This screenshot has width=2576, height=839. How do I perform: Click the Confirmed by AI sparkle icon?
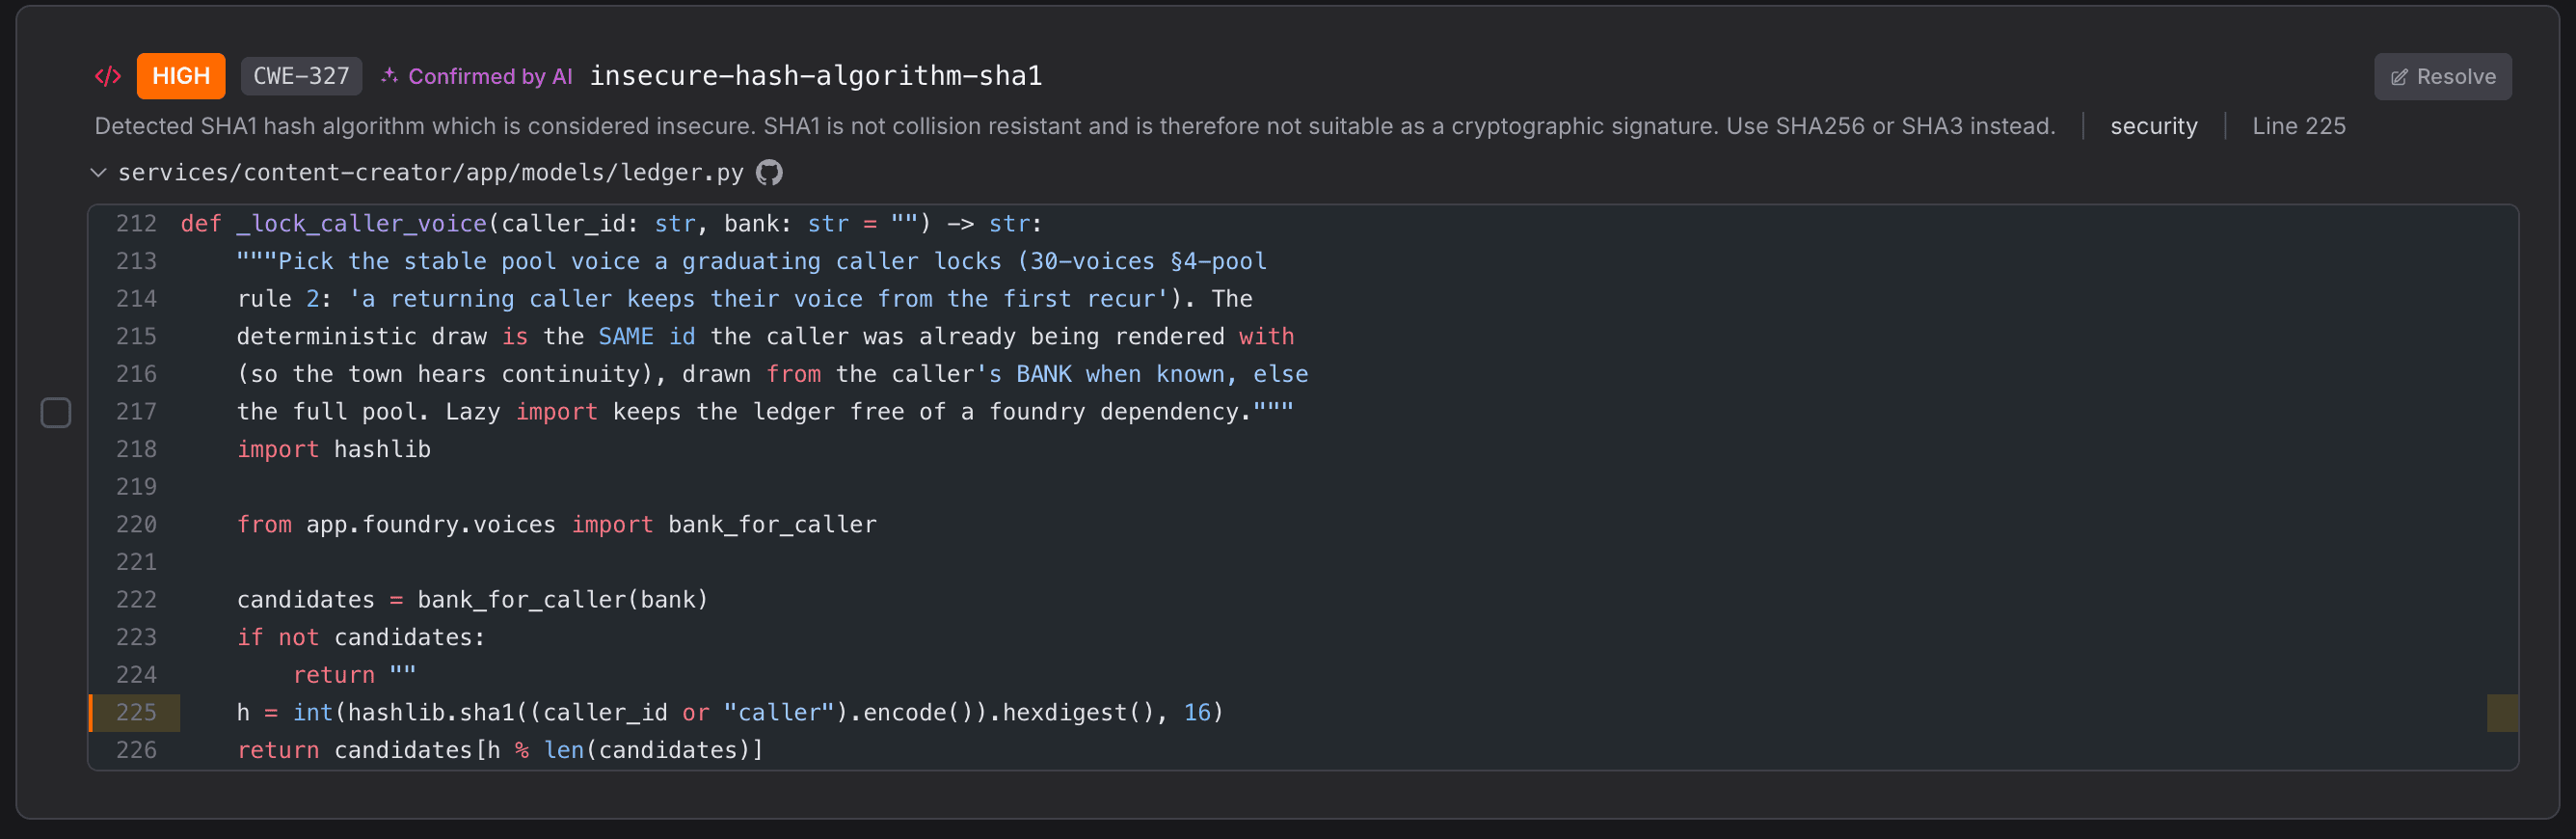[x=390, y=76]
